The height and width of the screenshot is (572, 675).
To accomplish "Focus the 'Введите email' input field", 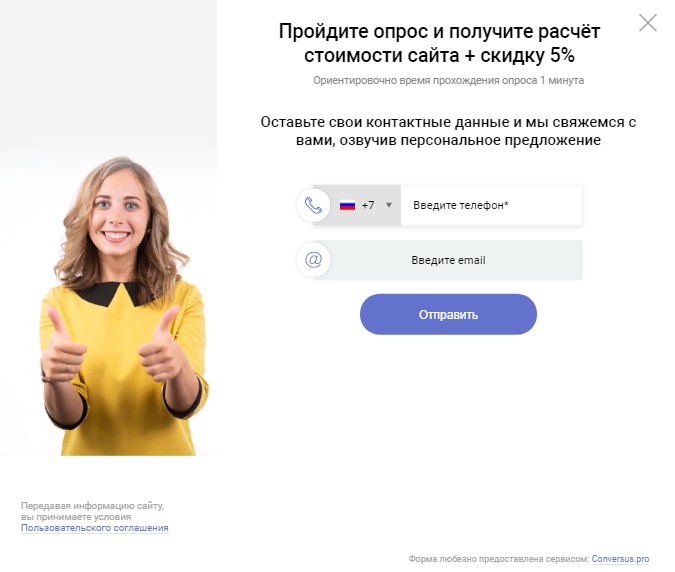I will (x=448, y=260).
